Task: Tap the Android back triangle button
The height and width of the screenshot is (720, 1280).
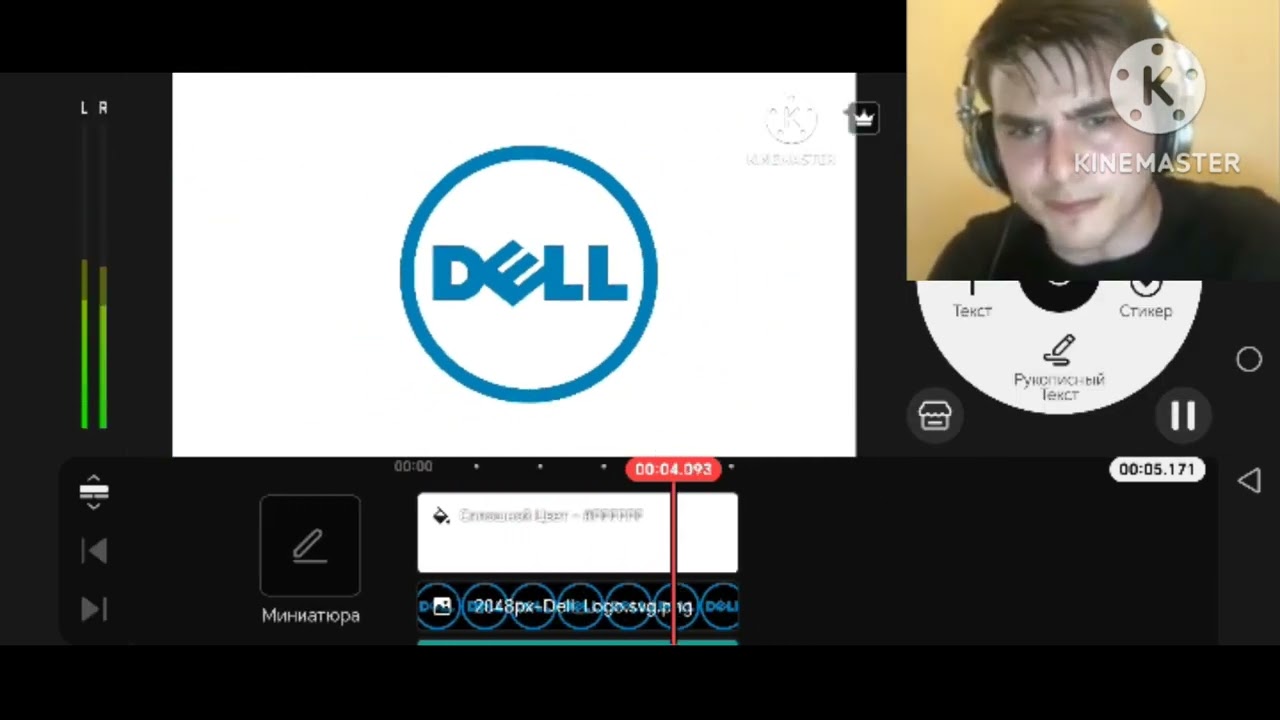Action: point(1249,481)
